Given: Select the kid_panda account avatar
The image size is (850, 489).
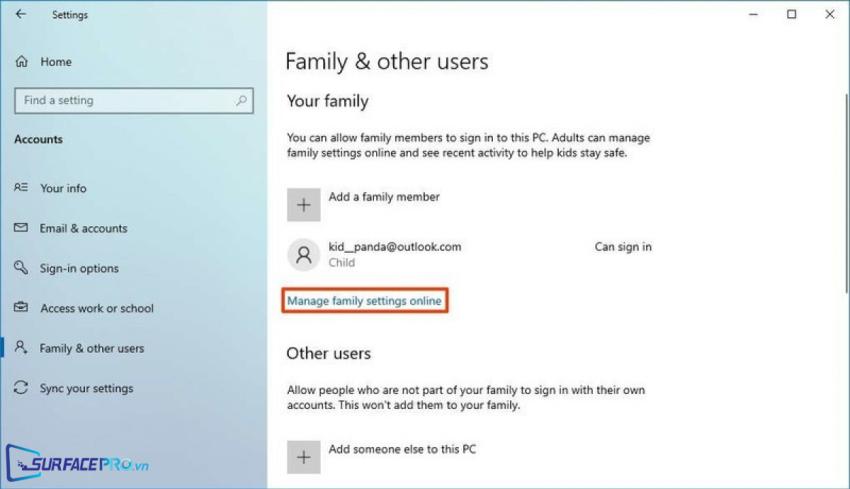Looking at the screenshot, I should click(304, 254).
